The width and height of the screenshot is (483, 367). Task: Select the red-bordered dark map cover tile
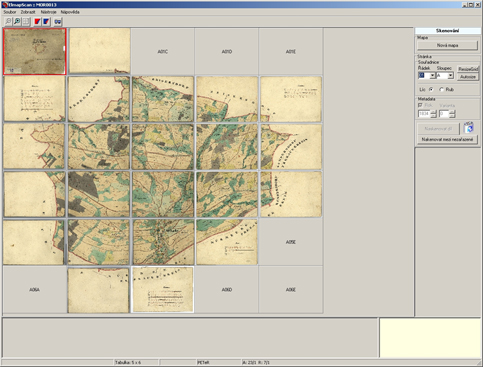[x=35, y=51]
